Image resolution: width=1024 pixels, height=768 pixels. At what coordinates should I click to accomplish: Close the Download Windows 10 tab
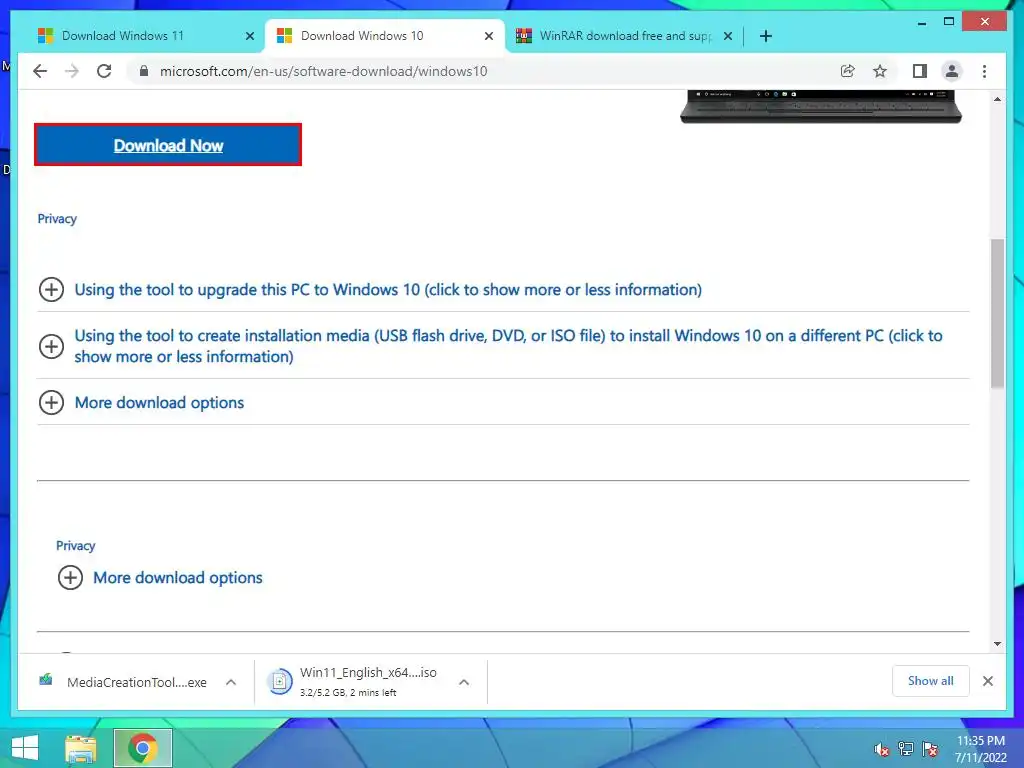(x=488, y=36)
